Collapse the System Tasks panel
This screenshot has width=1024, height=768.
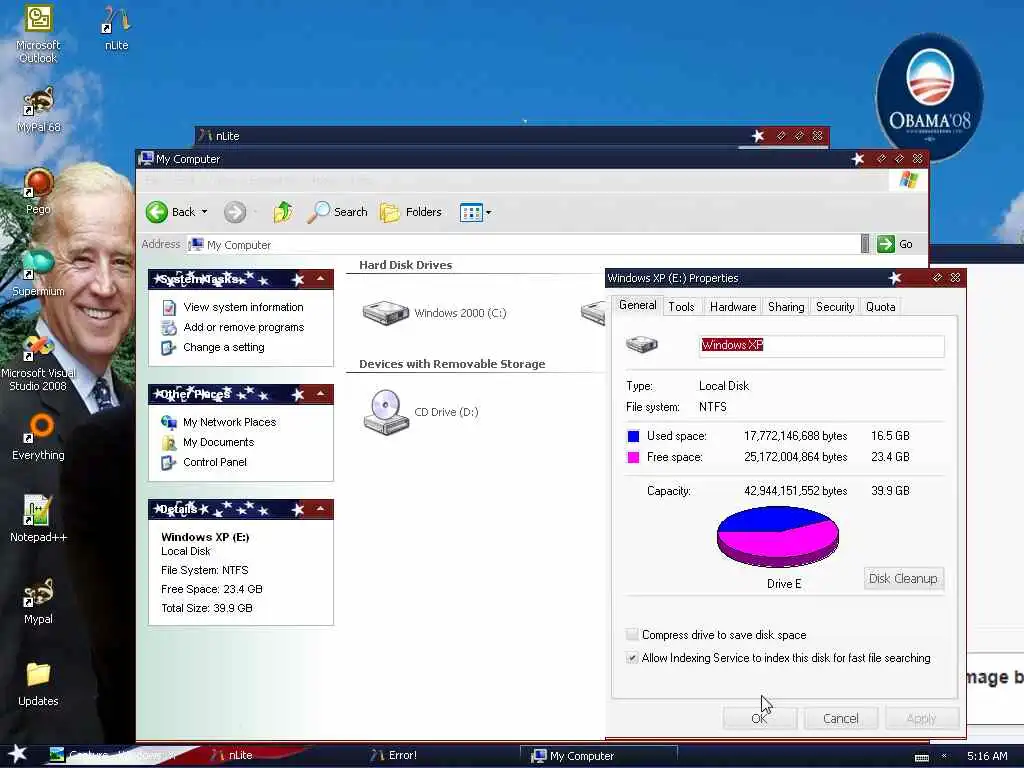(x=321, y=280)
